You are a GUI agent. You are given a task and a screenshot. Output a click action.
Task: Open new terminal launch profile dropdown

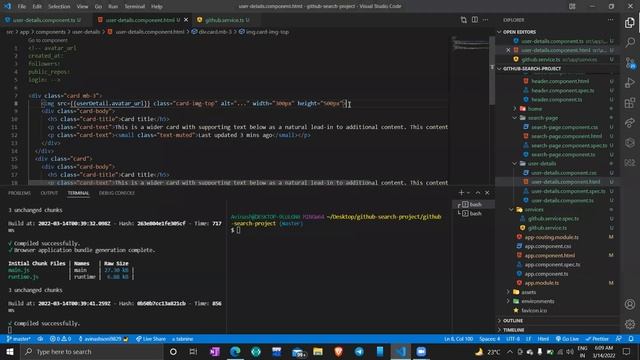pyautogui.click(x=469, y=193)
